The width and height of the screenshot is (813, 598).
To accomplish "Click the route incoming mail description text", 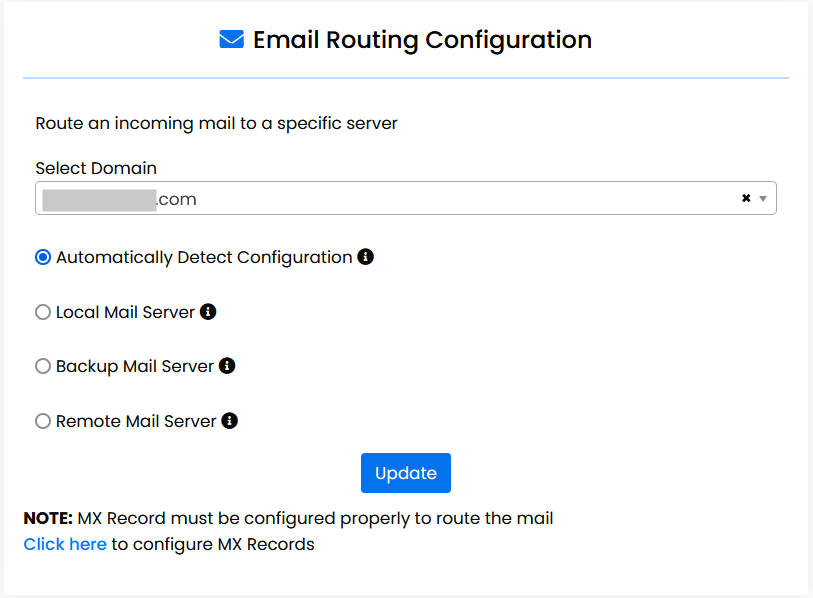I will [x=214, y=123].
